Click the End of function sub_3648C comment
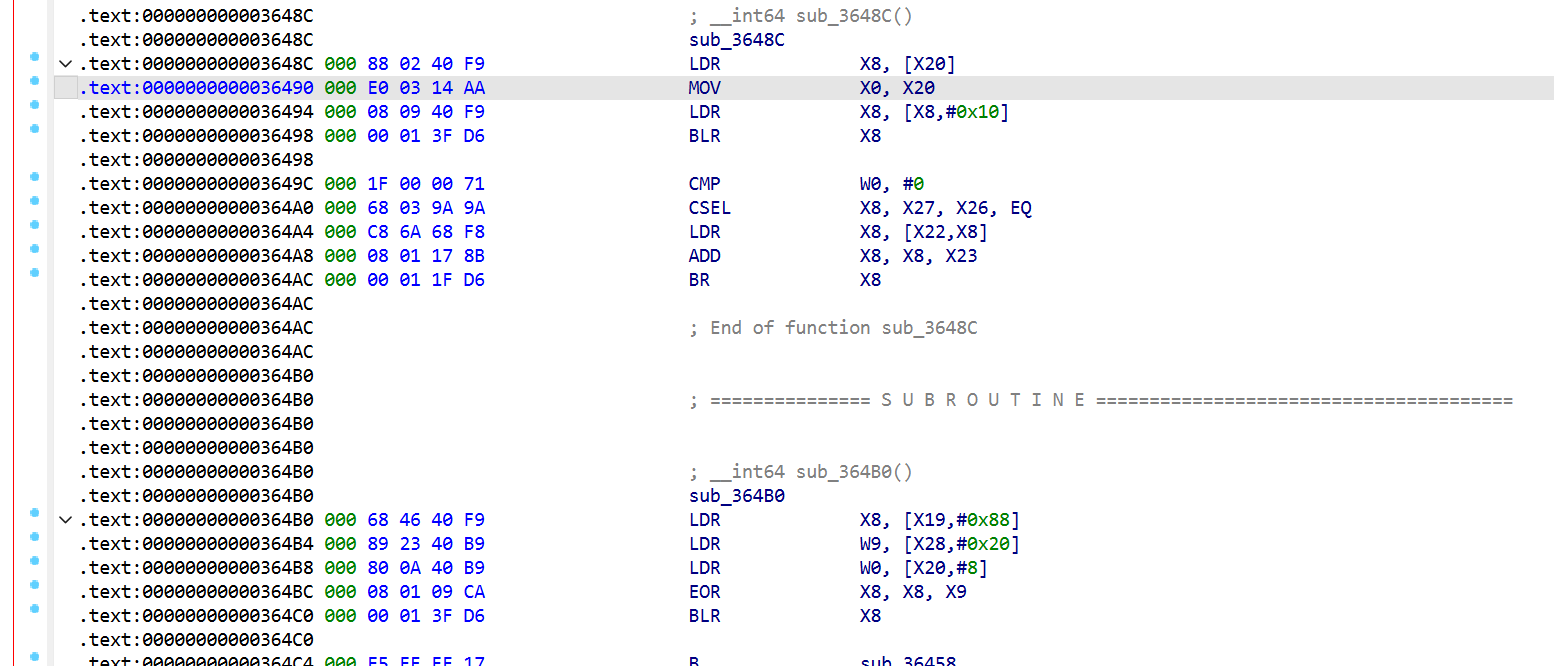Image resolution: width=1554 pixels, height=666 pixels. 833,328
